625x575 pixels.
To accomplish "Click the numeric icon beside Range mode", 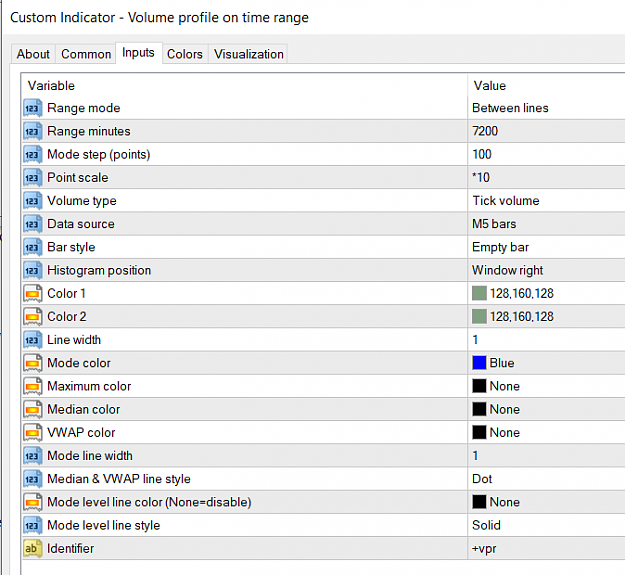I will click(x=33, y=108).
